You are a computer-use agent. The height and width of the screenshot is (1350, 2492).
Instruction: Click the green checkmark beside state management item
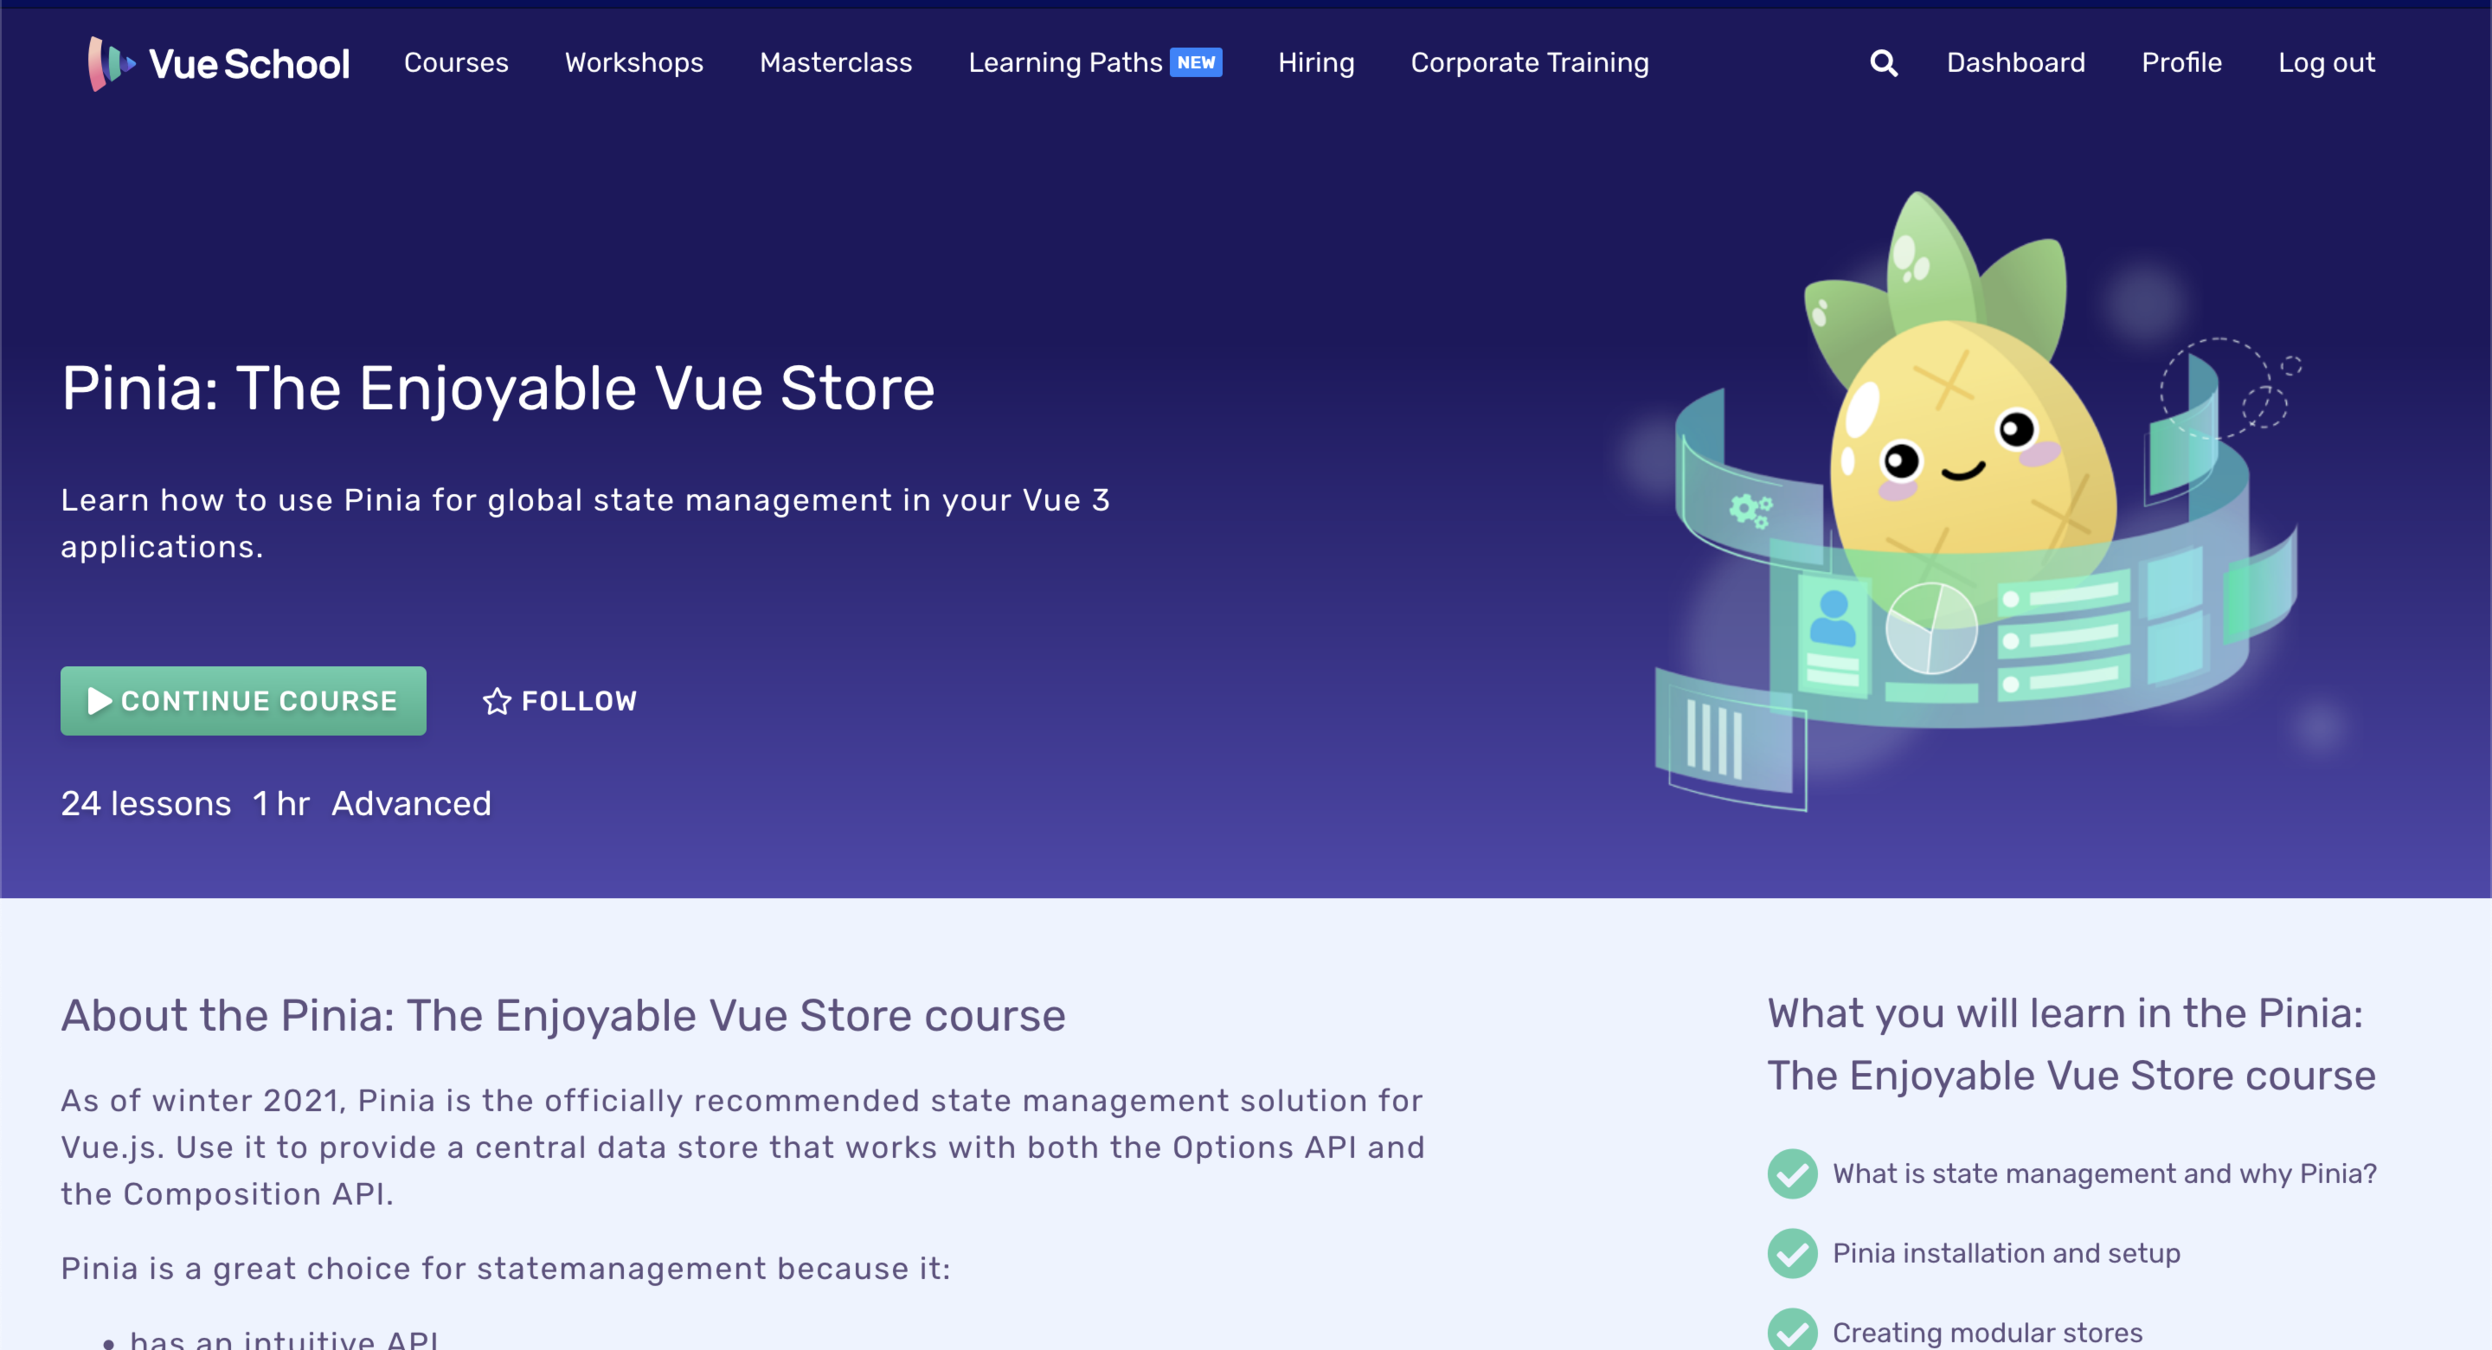pyautogui.click(x=1792, y=1173)
